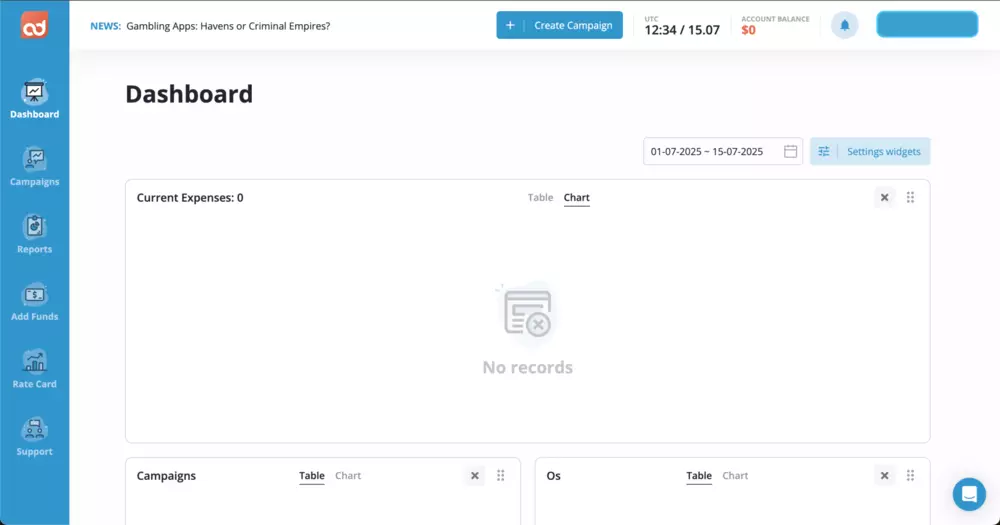
Task: Open news headline about Gambling Apps
Action: click(228, 26)
